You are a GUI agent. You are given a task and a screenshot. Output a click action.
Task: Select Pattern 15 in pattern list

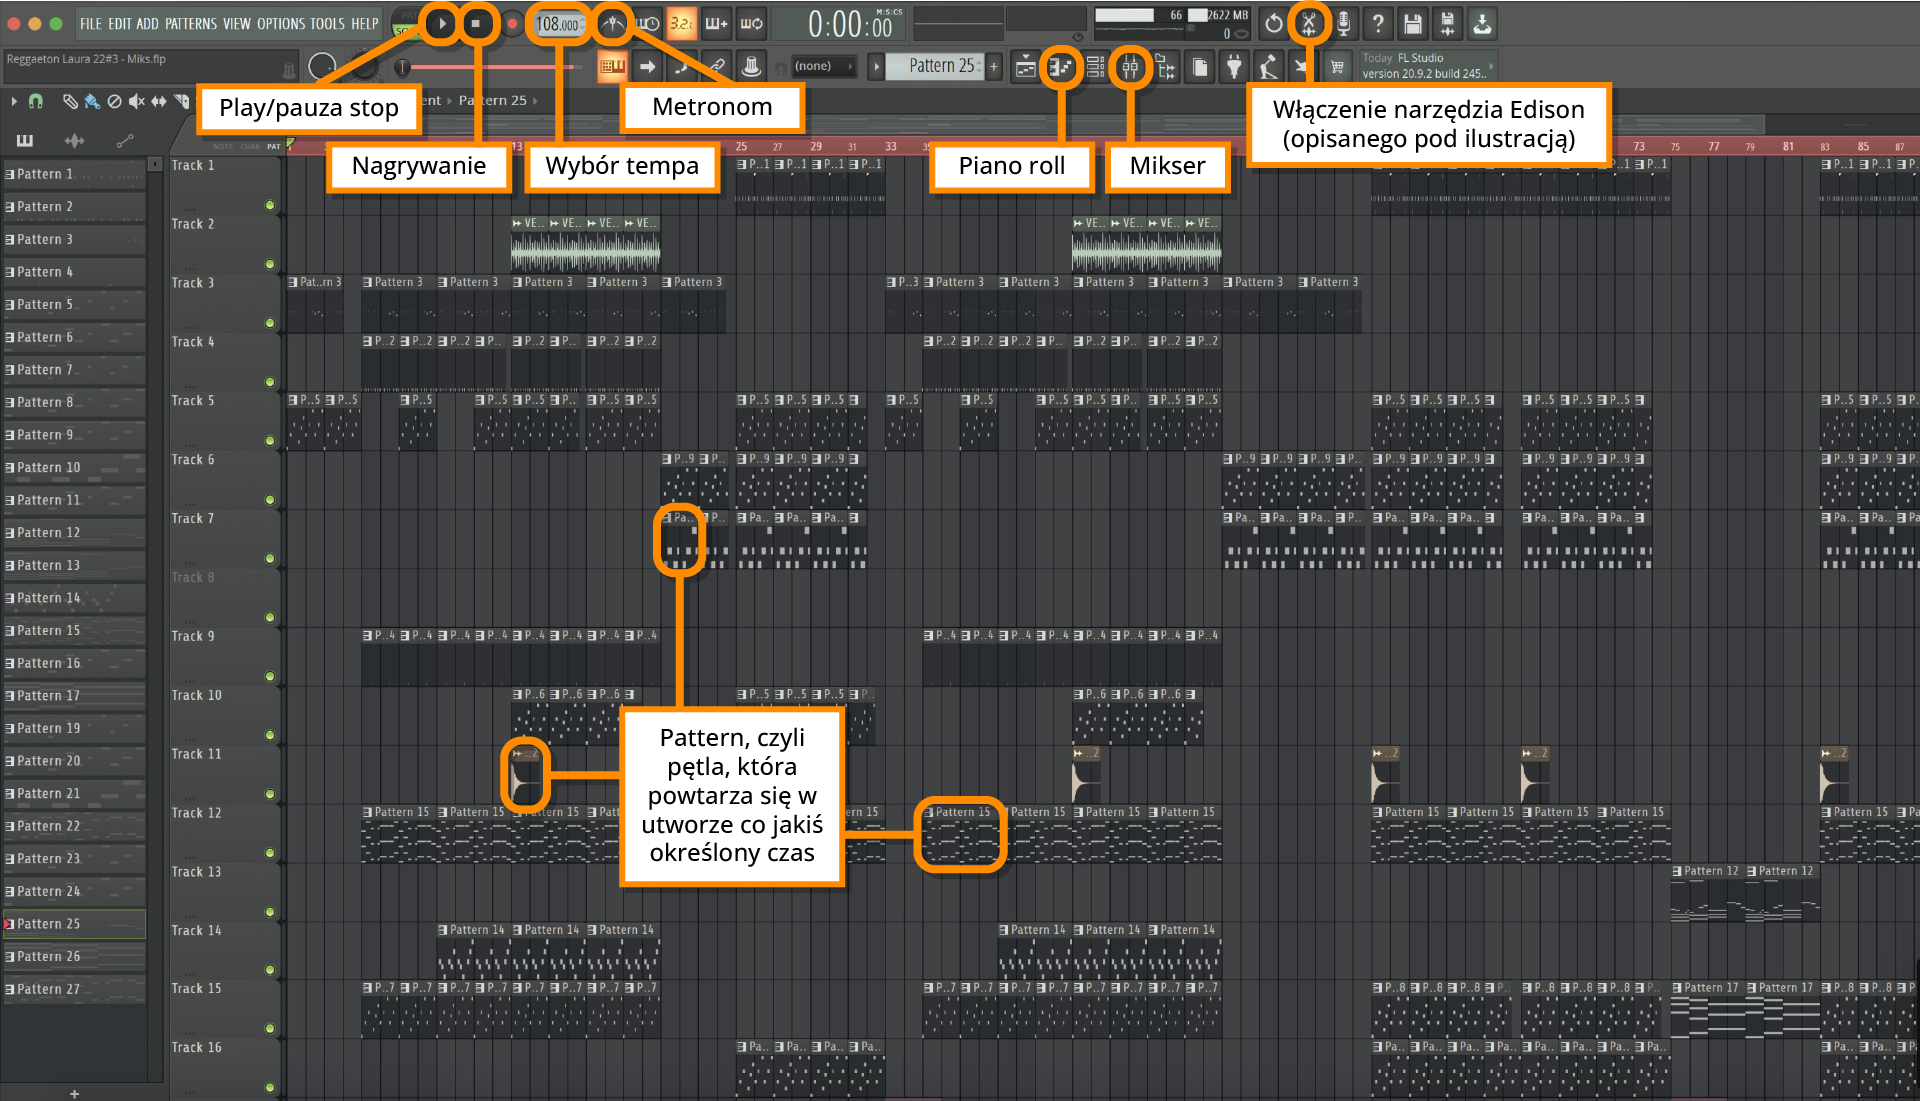click(48, 631)
